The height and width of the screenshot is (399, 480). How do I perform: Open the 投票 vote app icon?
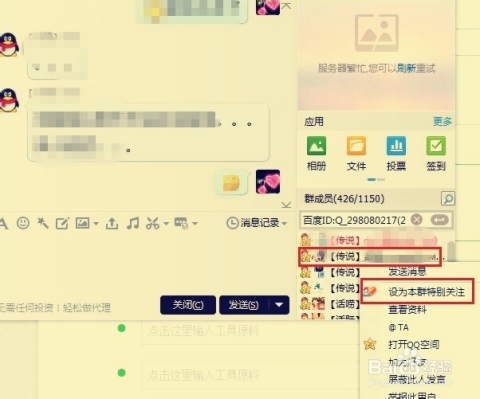pos(396,153)
